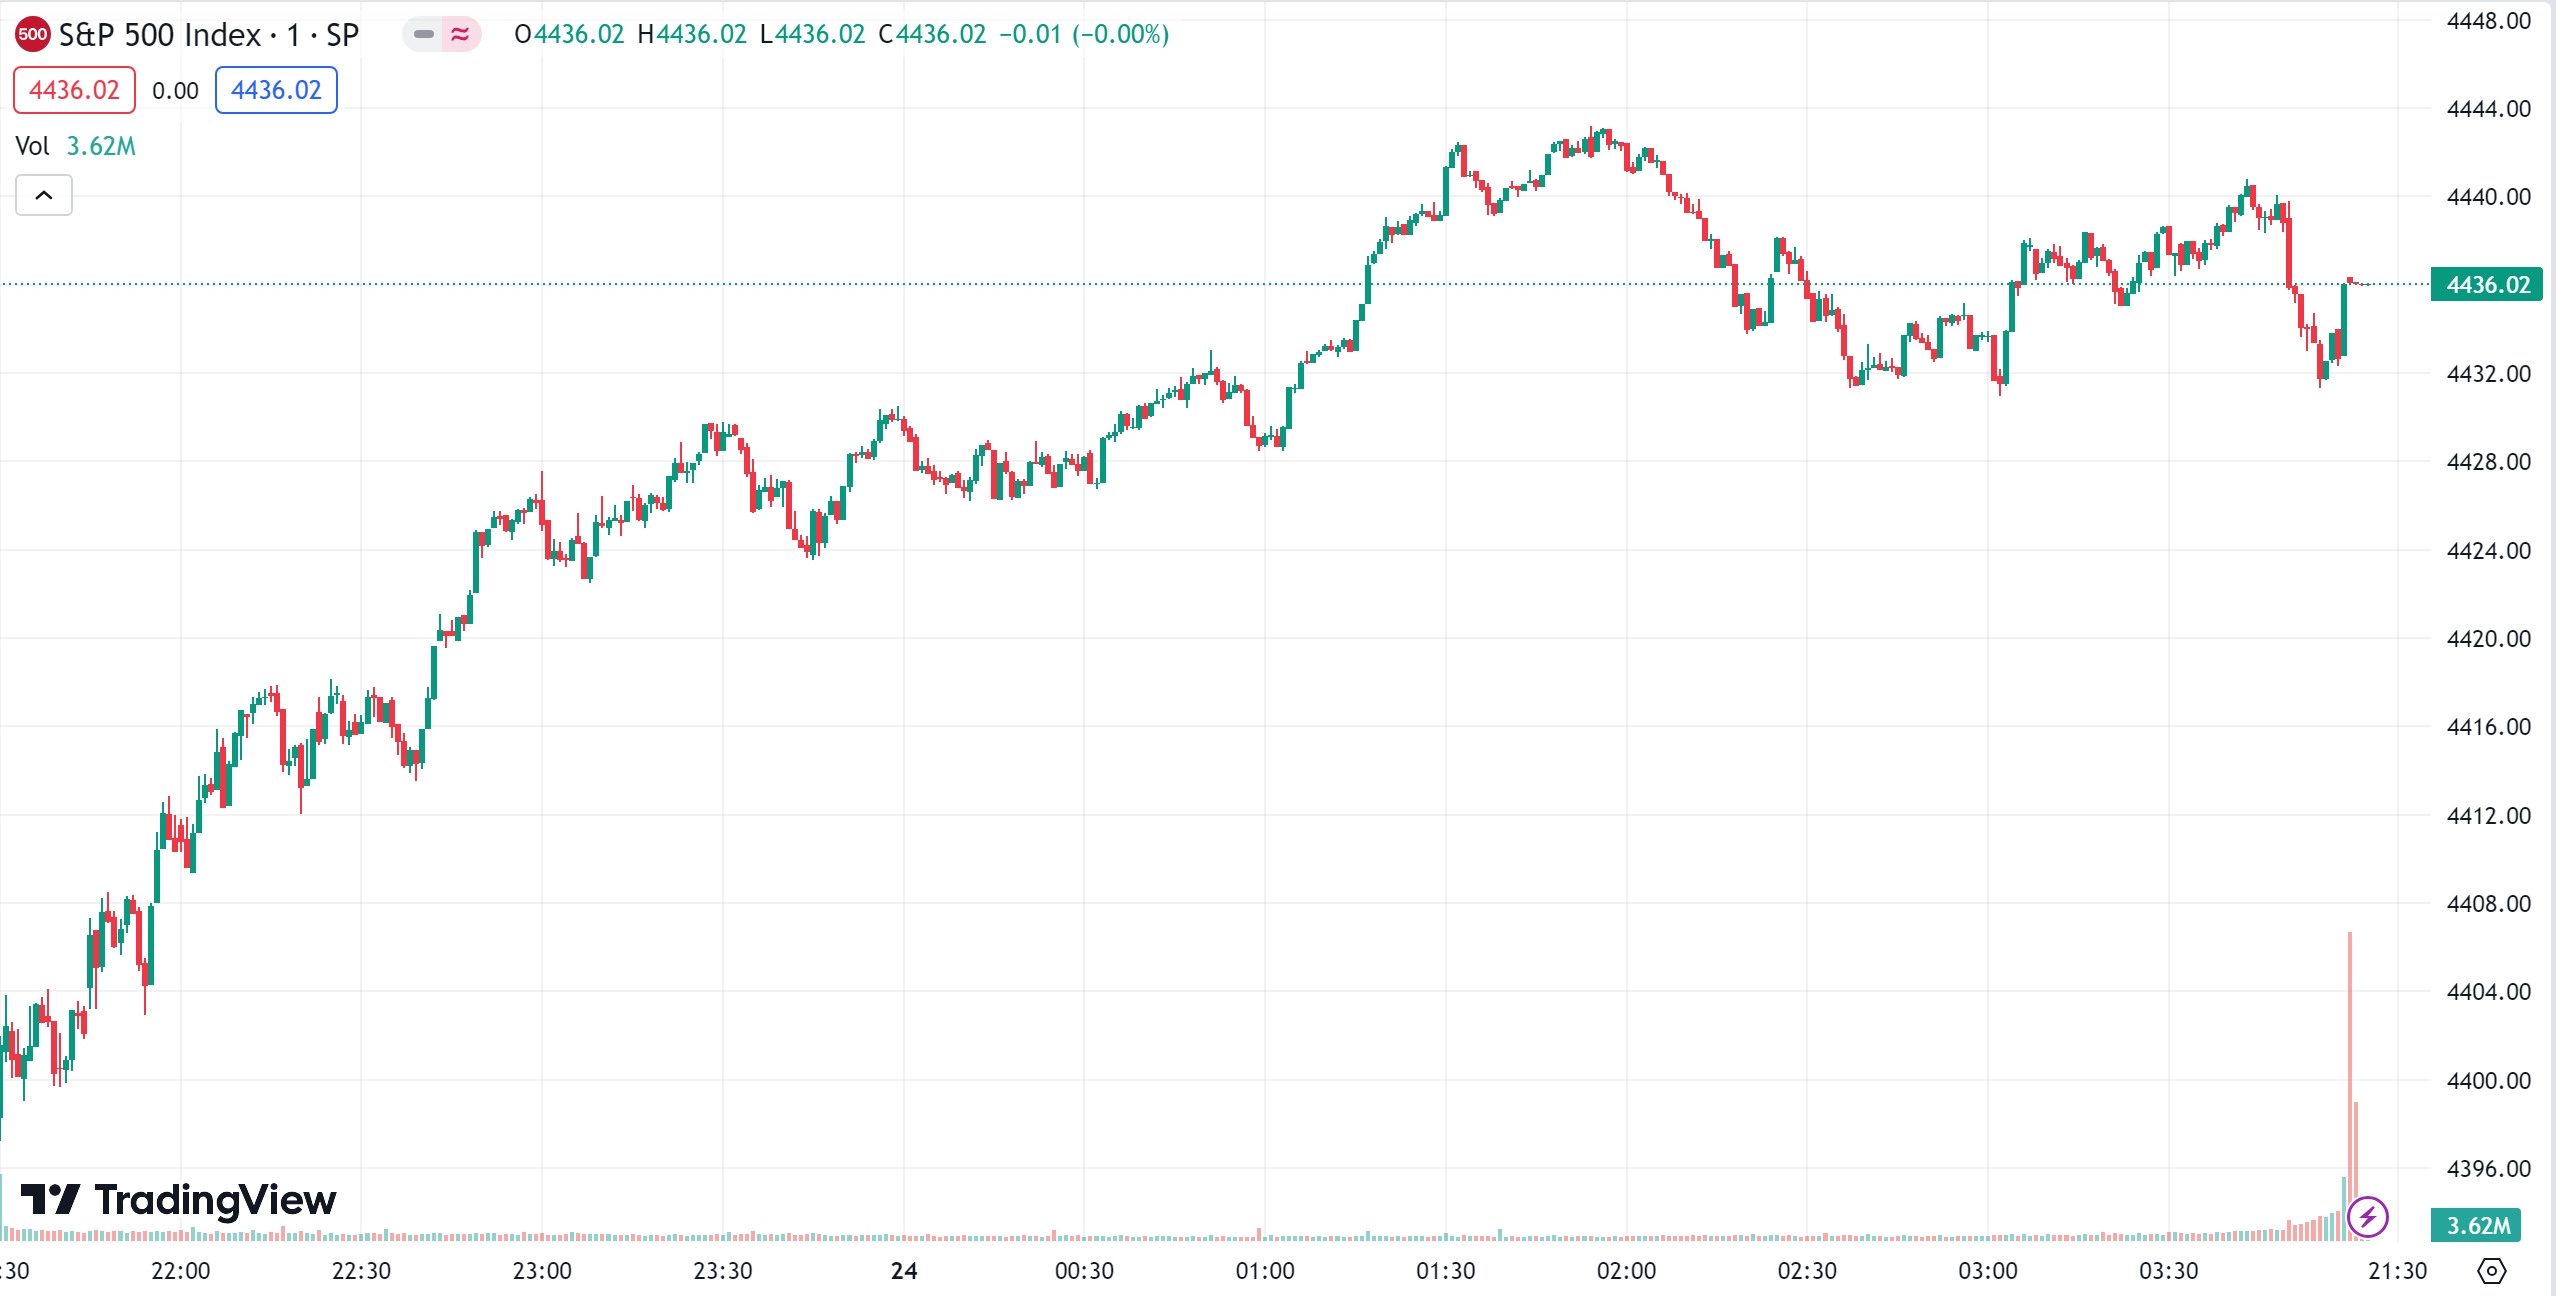Click the 4400.00 price axis label
Screen dimensions: 2556x1296
coord(2488,1081)
